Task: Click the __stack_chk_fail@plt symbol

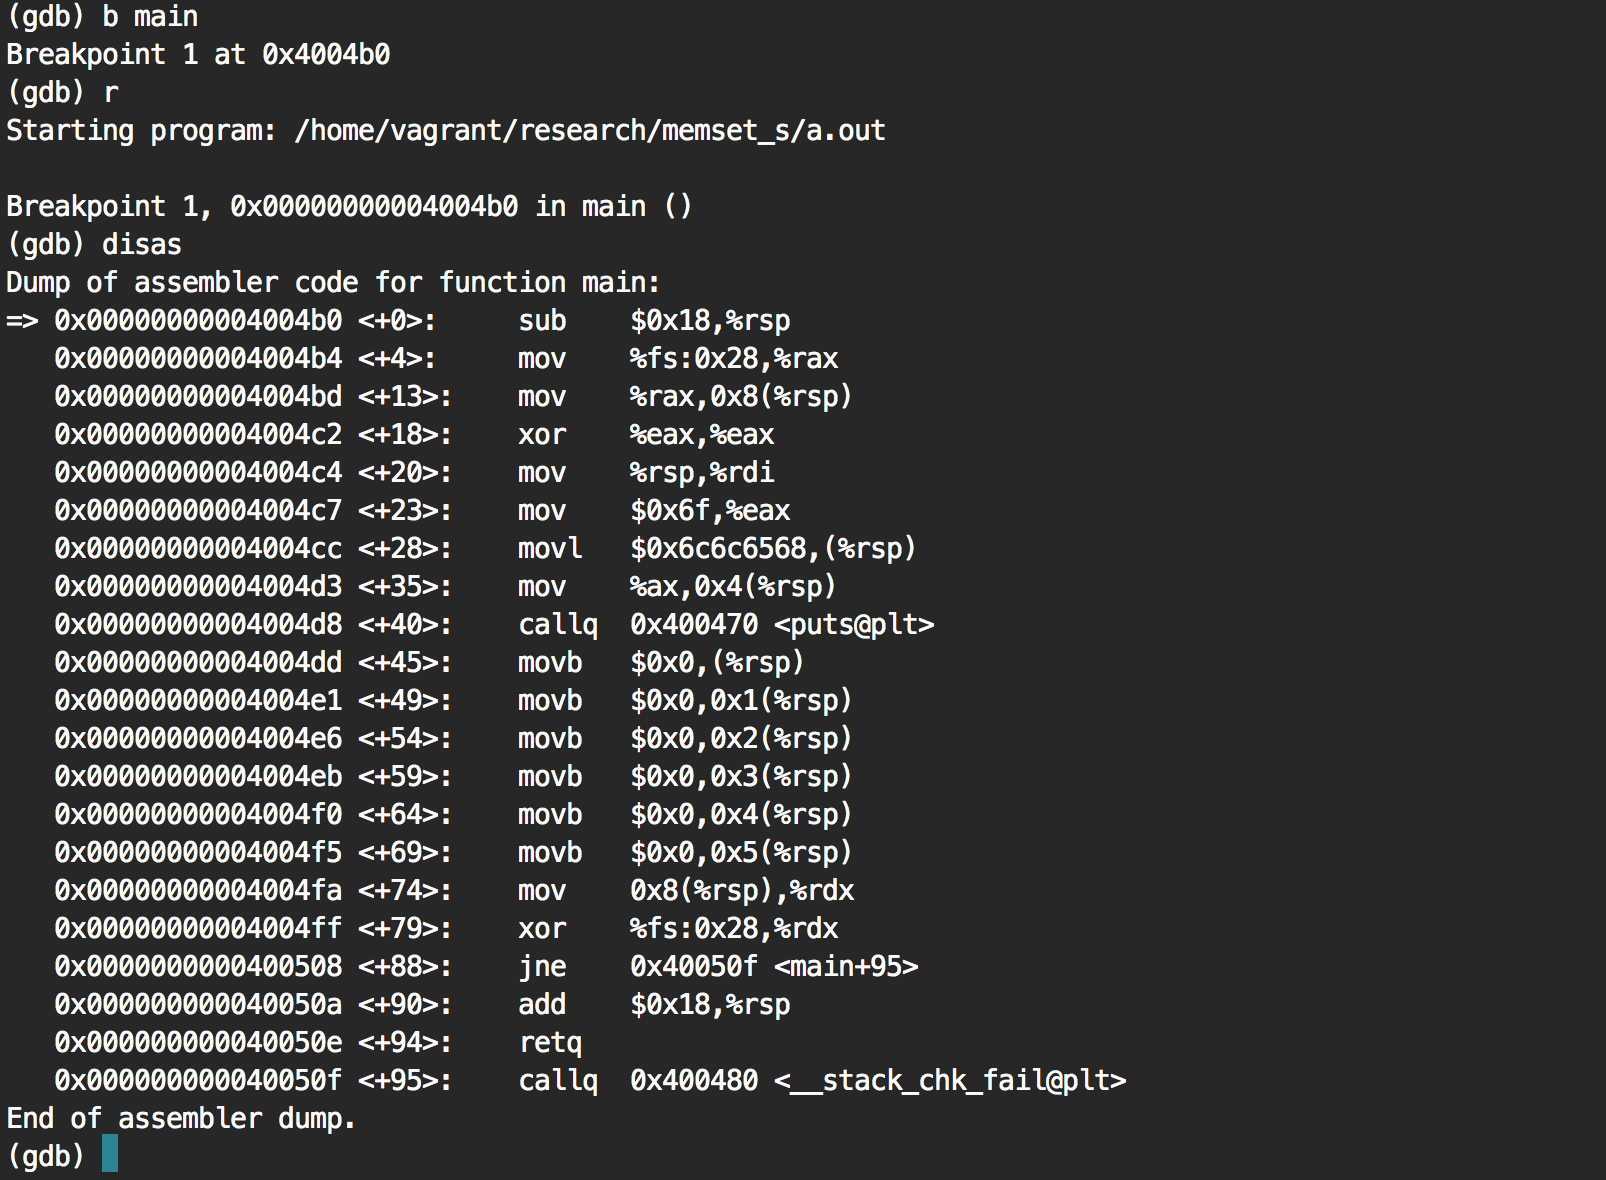Action: (x=950, y=1081)
